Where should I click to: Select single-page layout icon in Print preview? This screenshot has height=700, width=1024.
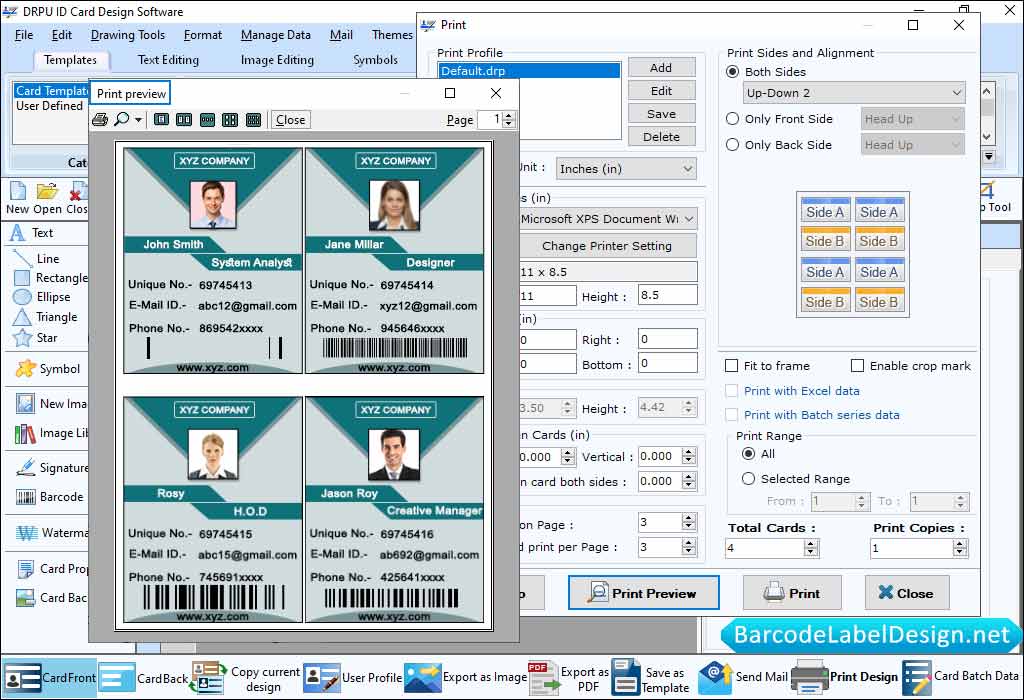161,119
